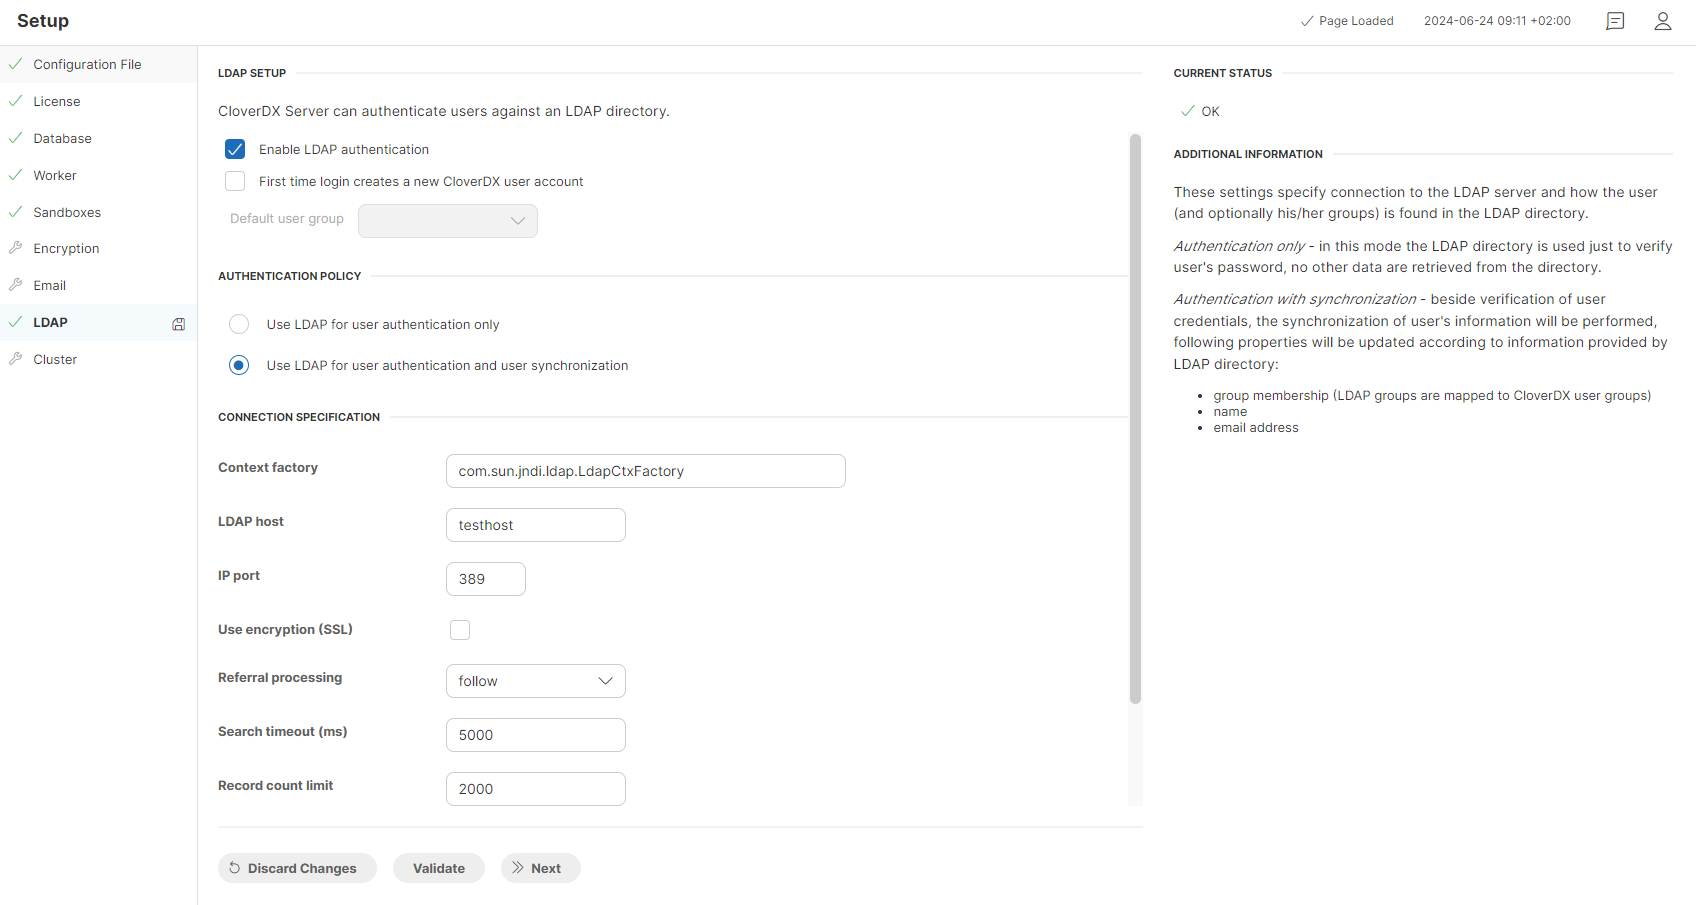
Task: Disable the Enable LDAP authentication checkbox
Action: tap(235, 148)
